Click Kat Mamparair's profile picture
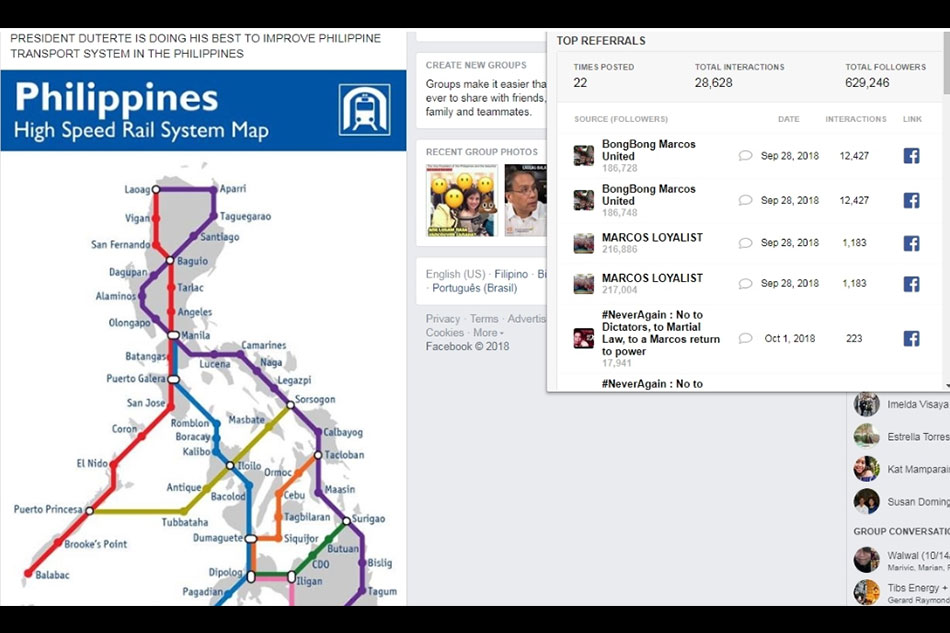The image size is (950, 633). [x=866, y=469]
